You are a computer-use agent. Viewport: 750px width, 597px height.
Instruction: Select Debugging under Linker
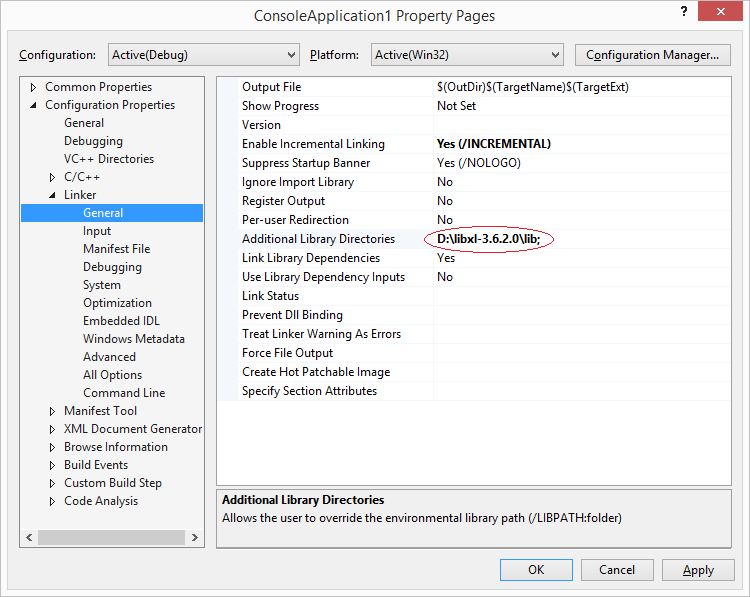coord(112,267)
